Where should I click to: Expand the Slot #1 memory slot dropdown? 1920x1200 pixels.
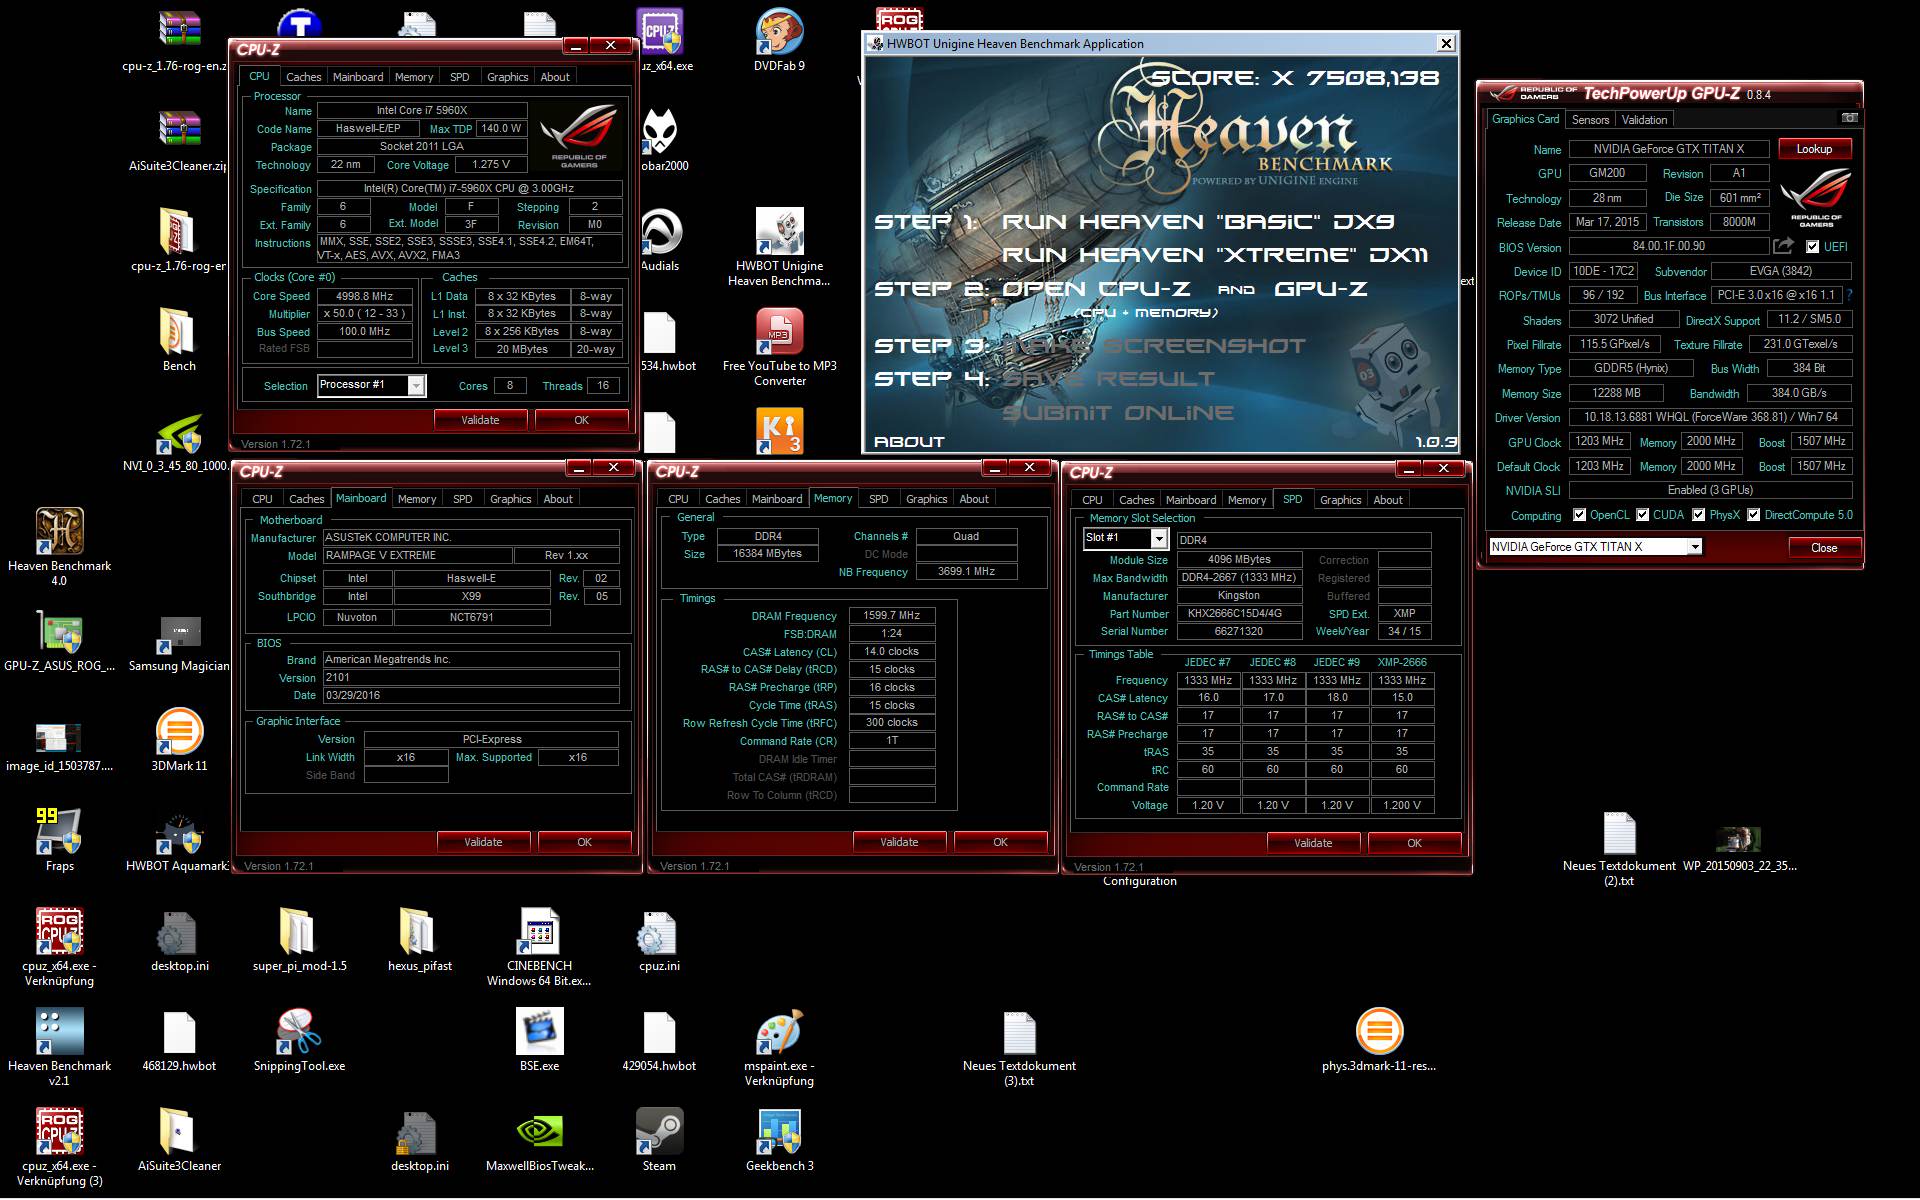(x=1159, y=539)
